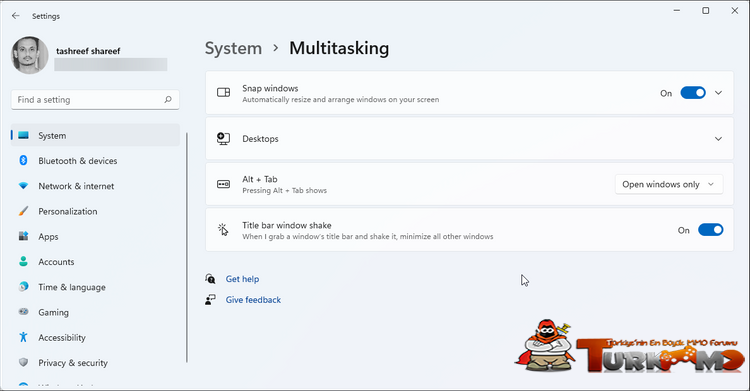Image resolution: width=750 pixels, height=391 pixels.
Task: Click the Bluetooth icon in sidebar
Action: pyautogui.click(x=23, y=160)
